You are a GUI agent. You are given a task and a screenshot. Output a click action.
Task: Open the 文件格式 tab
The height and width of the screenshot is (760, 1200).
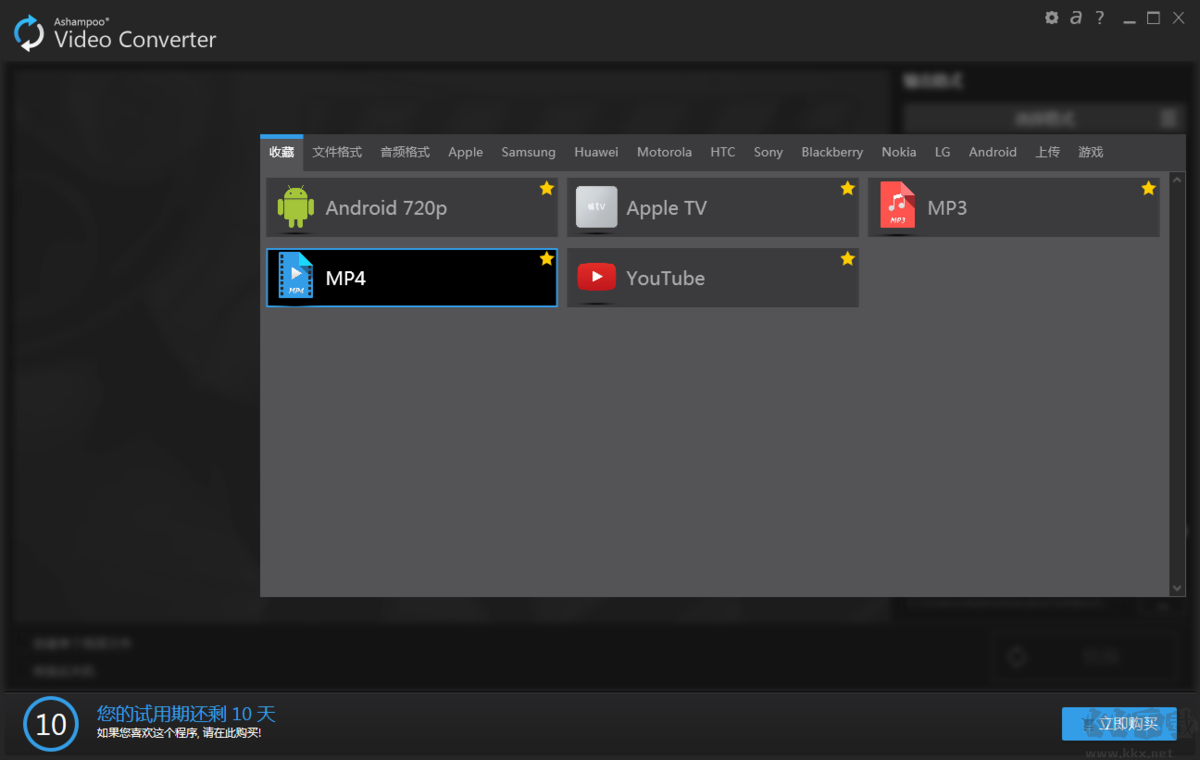(337, 152)
